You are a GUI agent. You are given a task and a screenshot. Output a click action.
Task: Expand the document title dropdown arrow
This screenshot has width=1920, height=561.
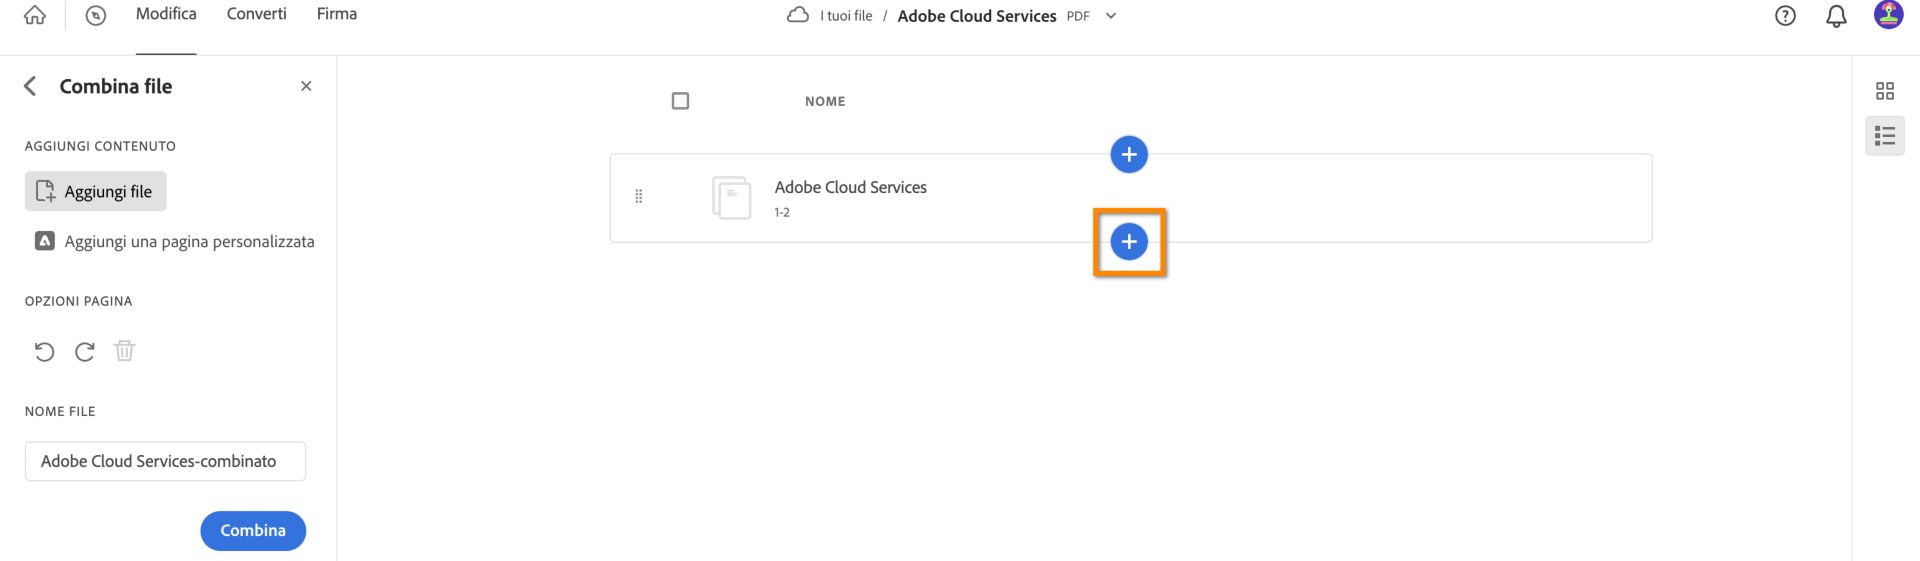1111,16
